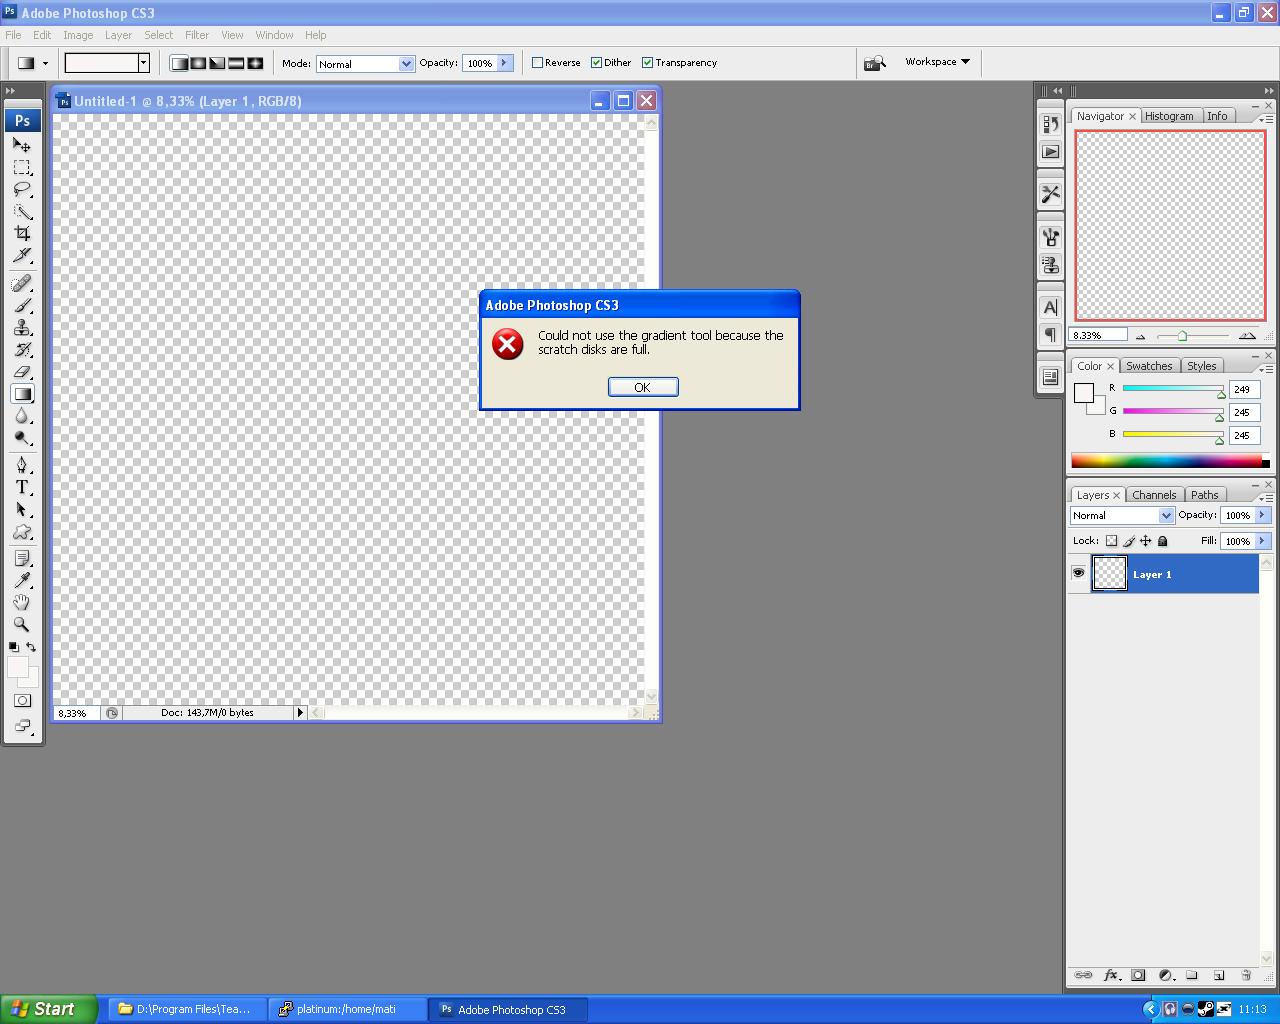1280x1024 pixels.
Task: Toggle the Transparency checkbox
Action: (648, 62)
